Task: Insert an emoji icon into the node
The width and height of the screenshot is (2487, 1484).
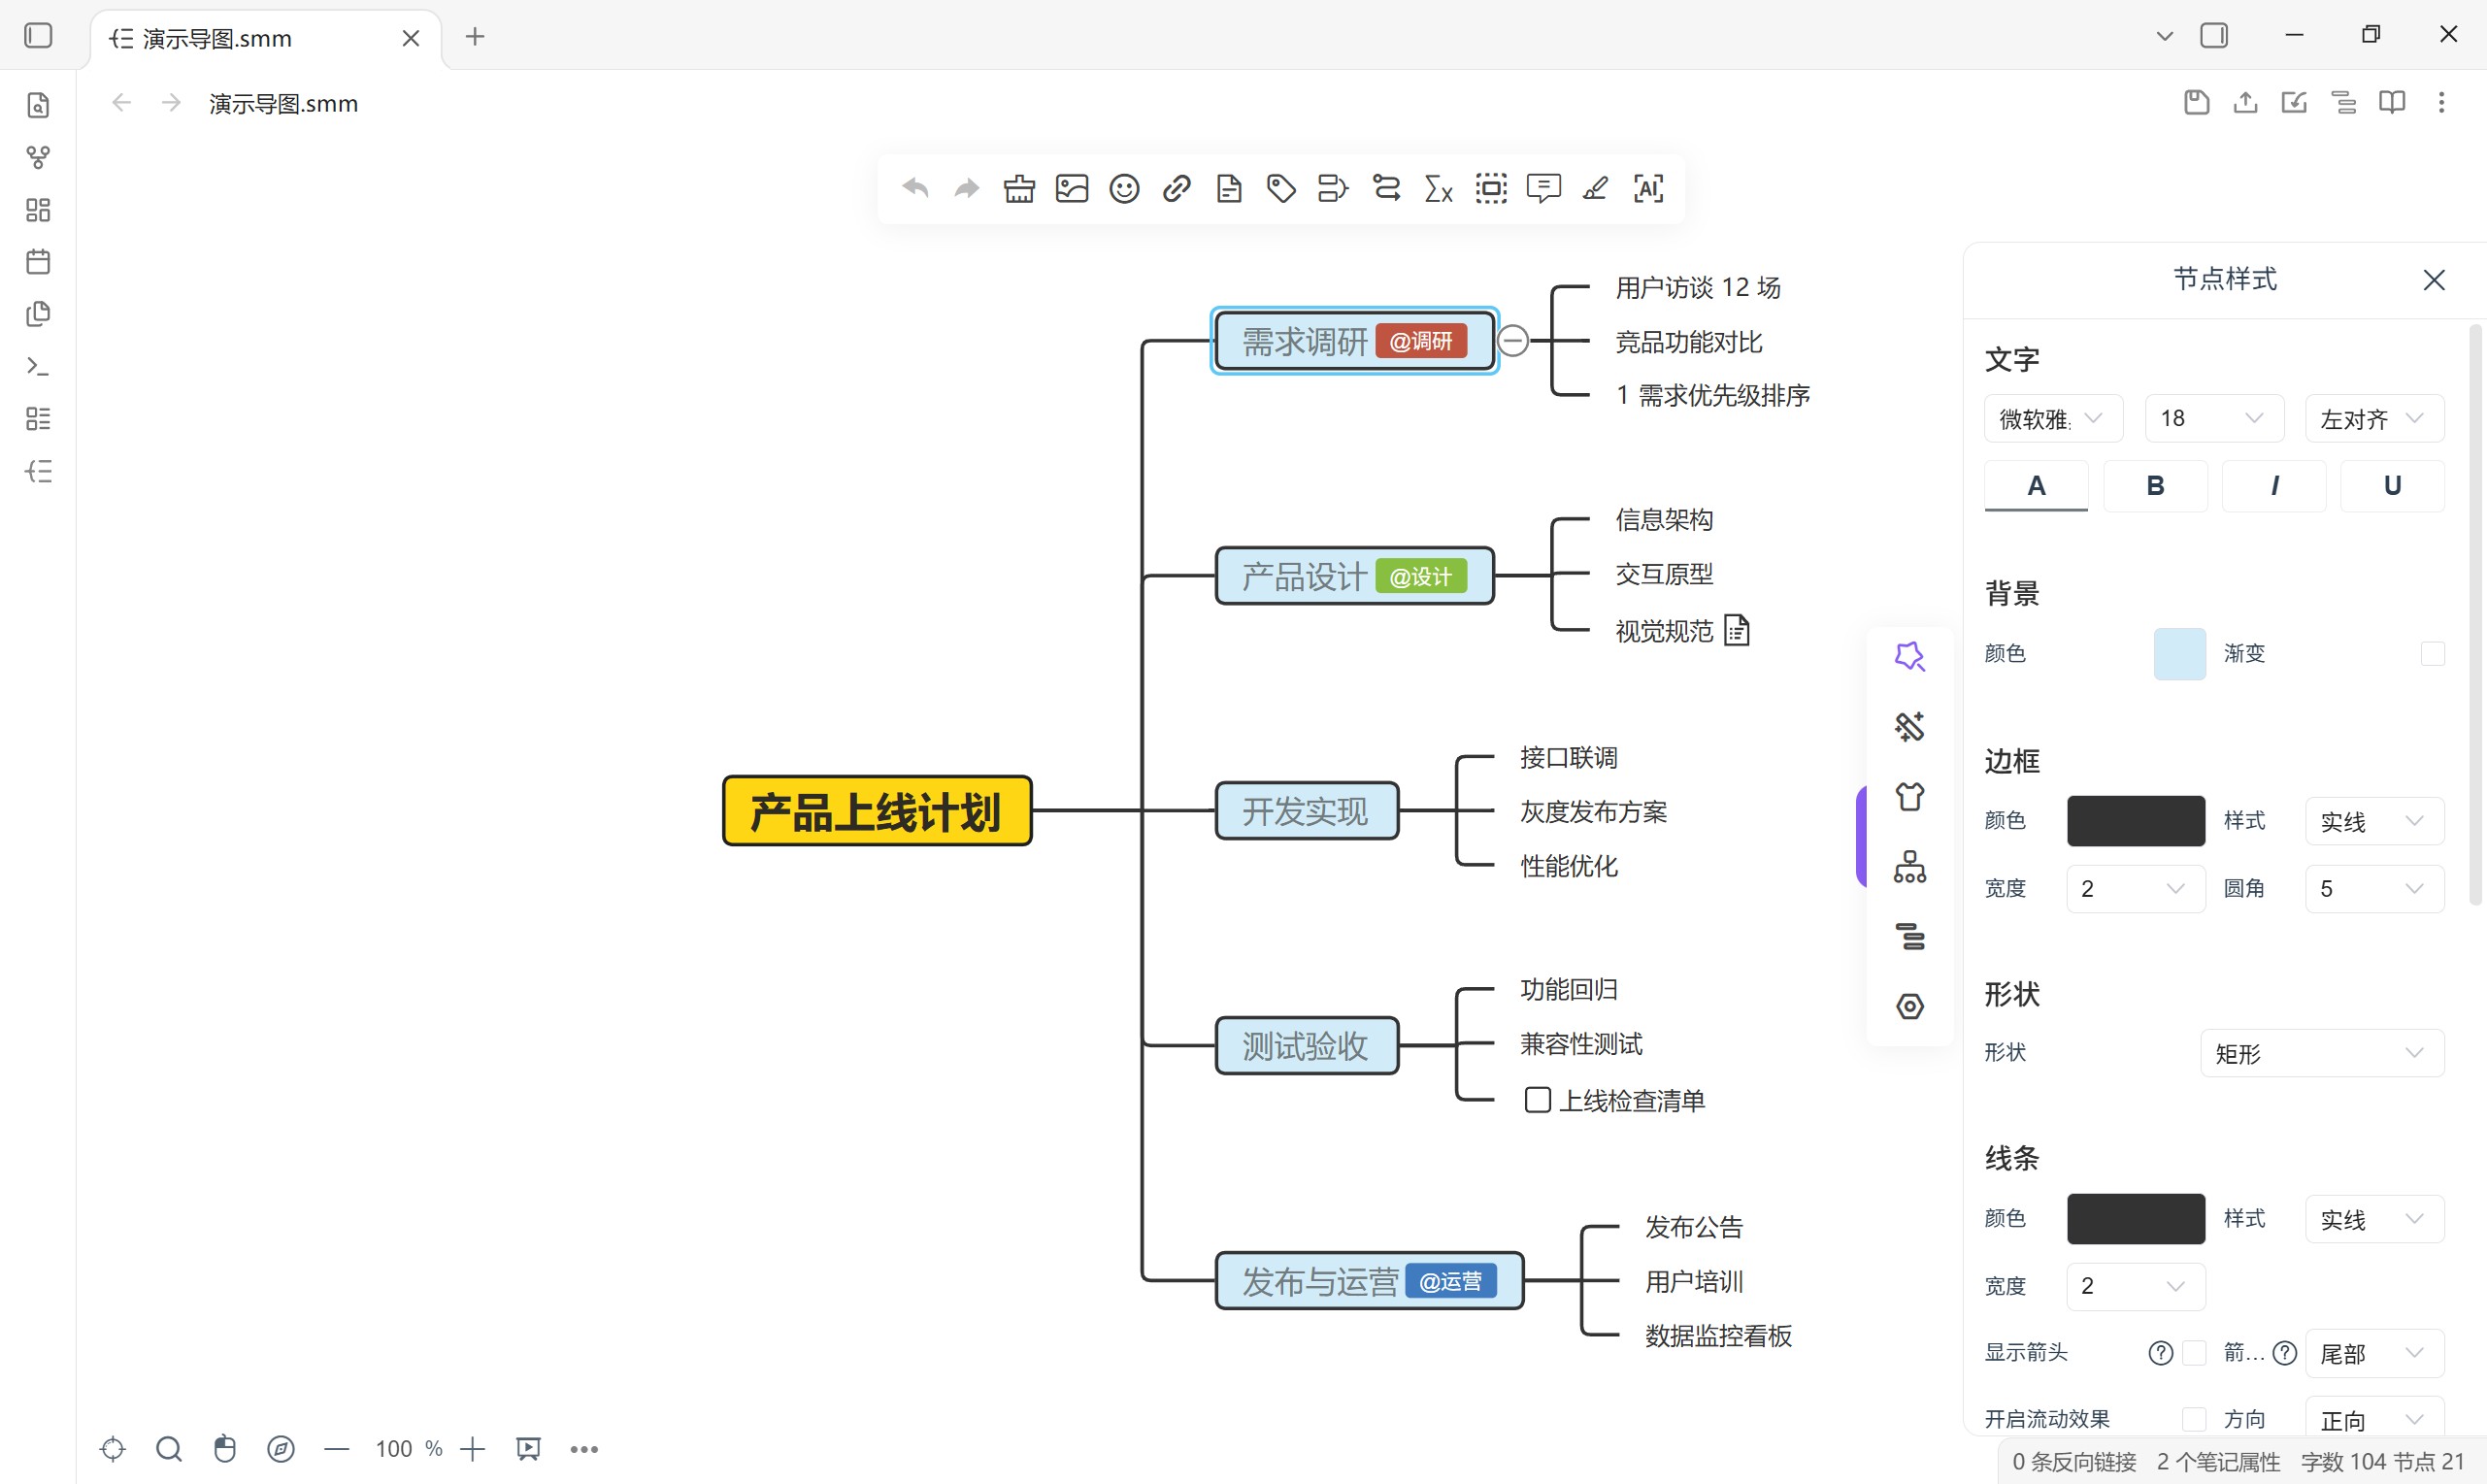Action: pos(1124,188)
